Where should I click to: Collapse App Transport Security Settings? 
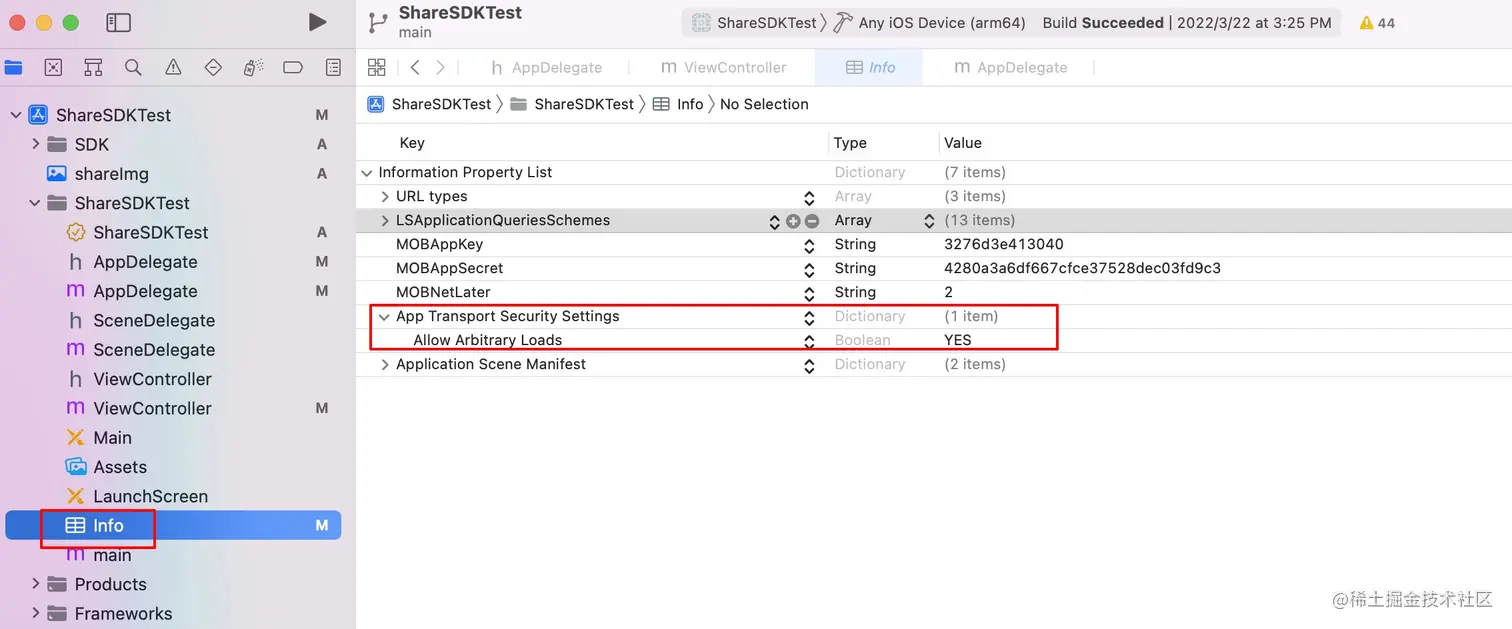click(x=385, y=316)
